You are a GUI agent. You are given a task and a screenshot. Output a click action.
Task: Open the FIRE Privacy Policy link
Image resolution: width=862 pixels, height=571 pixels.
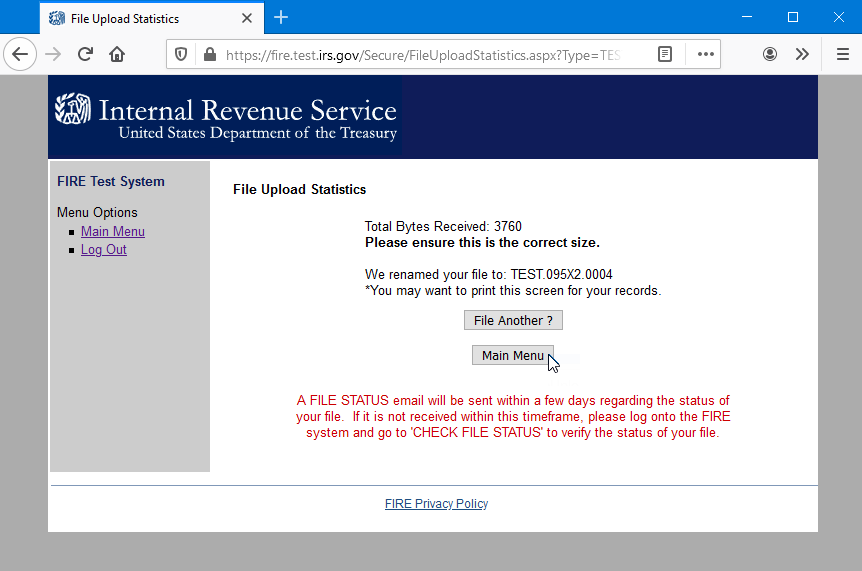pyautogui.click(x=436, y=504)
